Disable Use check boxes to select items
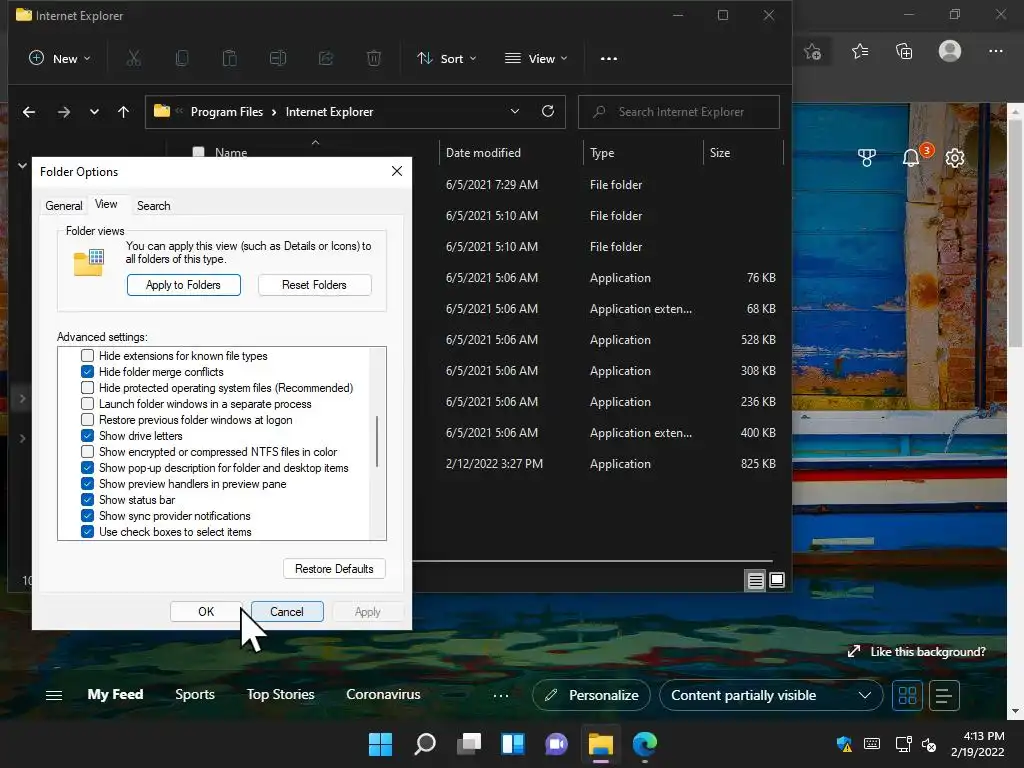Screen dimensions: 1024x768 (x=88, y=532)
